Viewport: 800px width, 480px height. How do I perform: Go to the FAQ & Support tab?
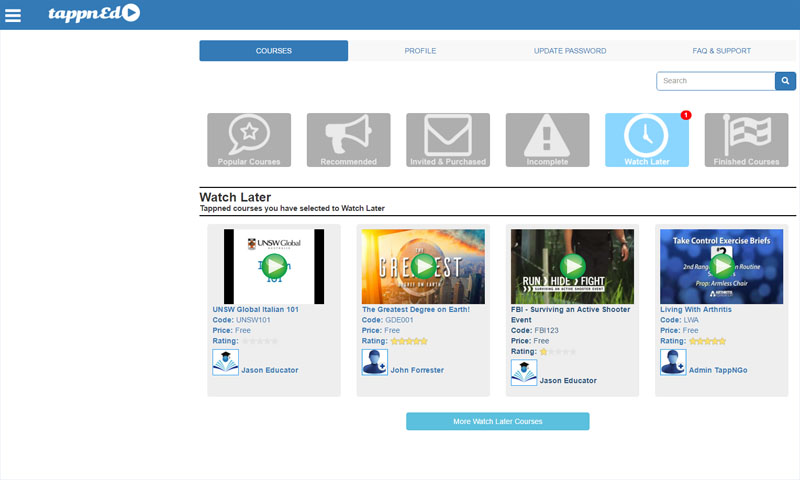(x=721, y=51)
